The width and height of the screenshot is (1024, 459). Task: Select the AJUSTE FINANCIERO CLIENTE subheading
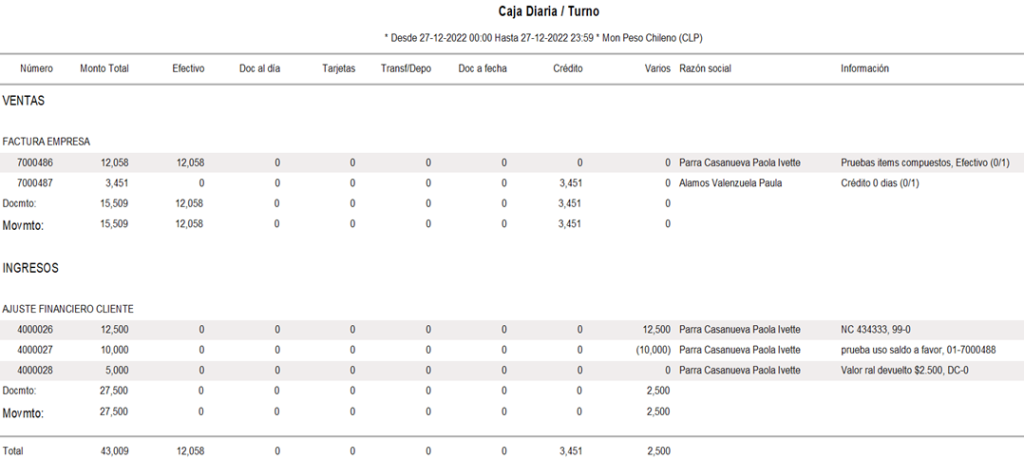point(68,309)
